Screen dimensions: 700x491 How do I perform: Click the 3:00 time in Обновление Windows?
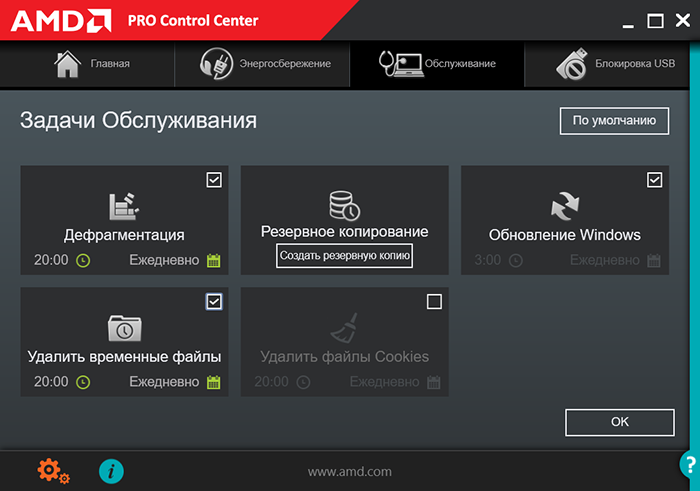pyautogui.click(x=487, y=260)
